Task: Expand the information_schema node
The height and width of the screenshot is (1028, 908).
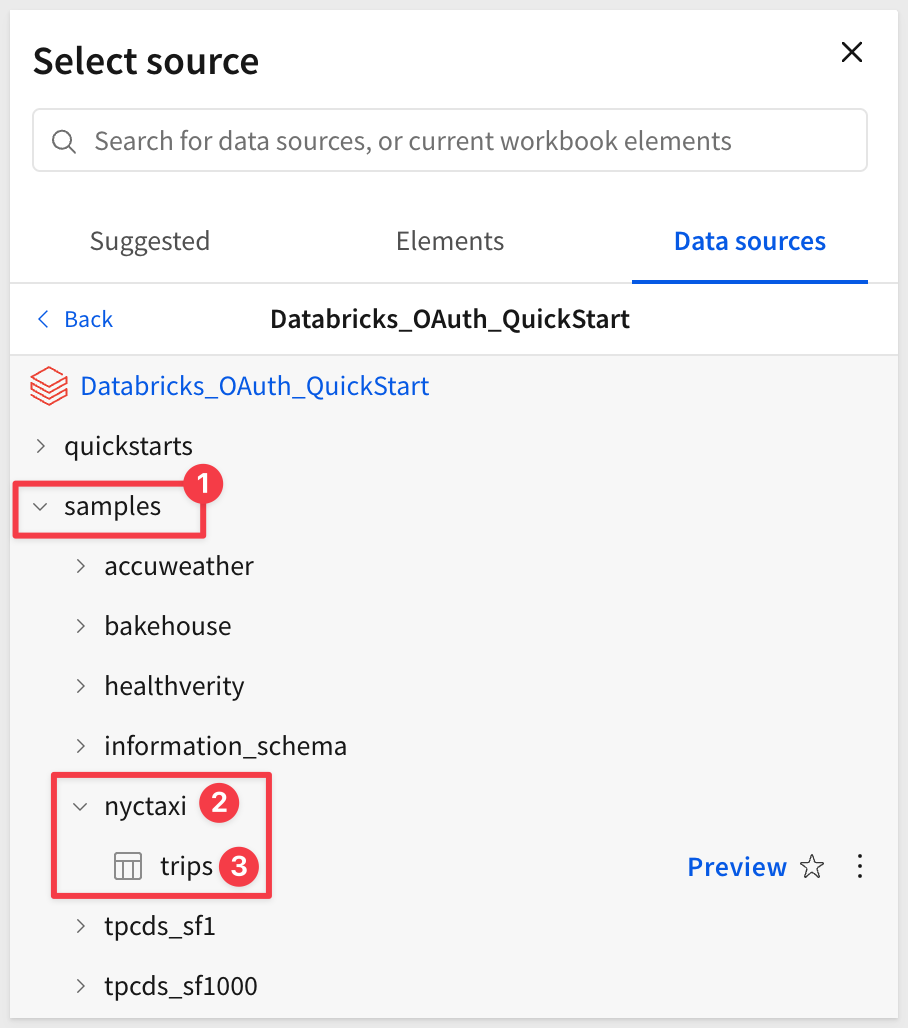Action: 81,746
